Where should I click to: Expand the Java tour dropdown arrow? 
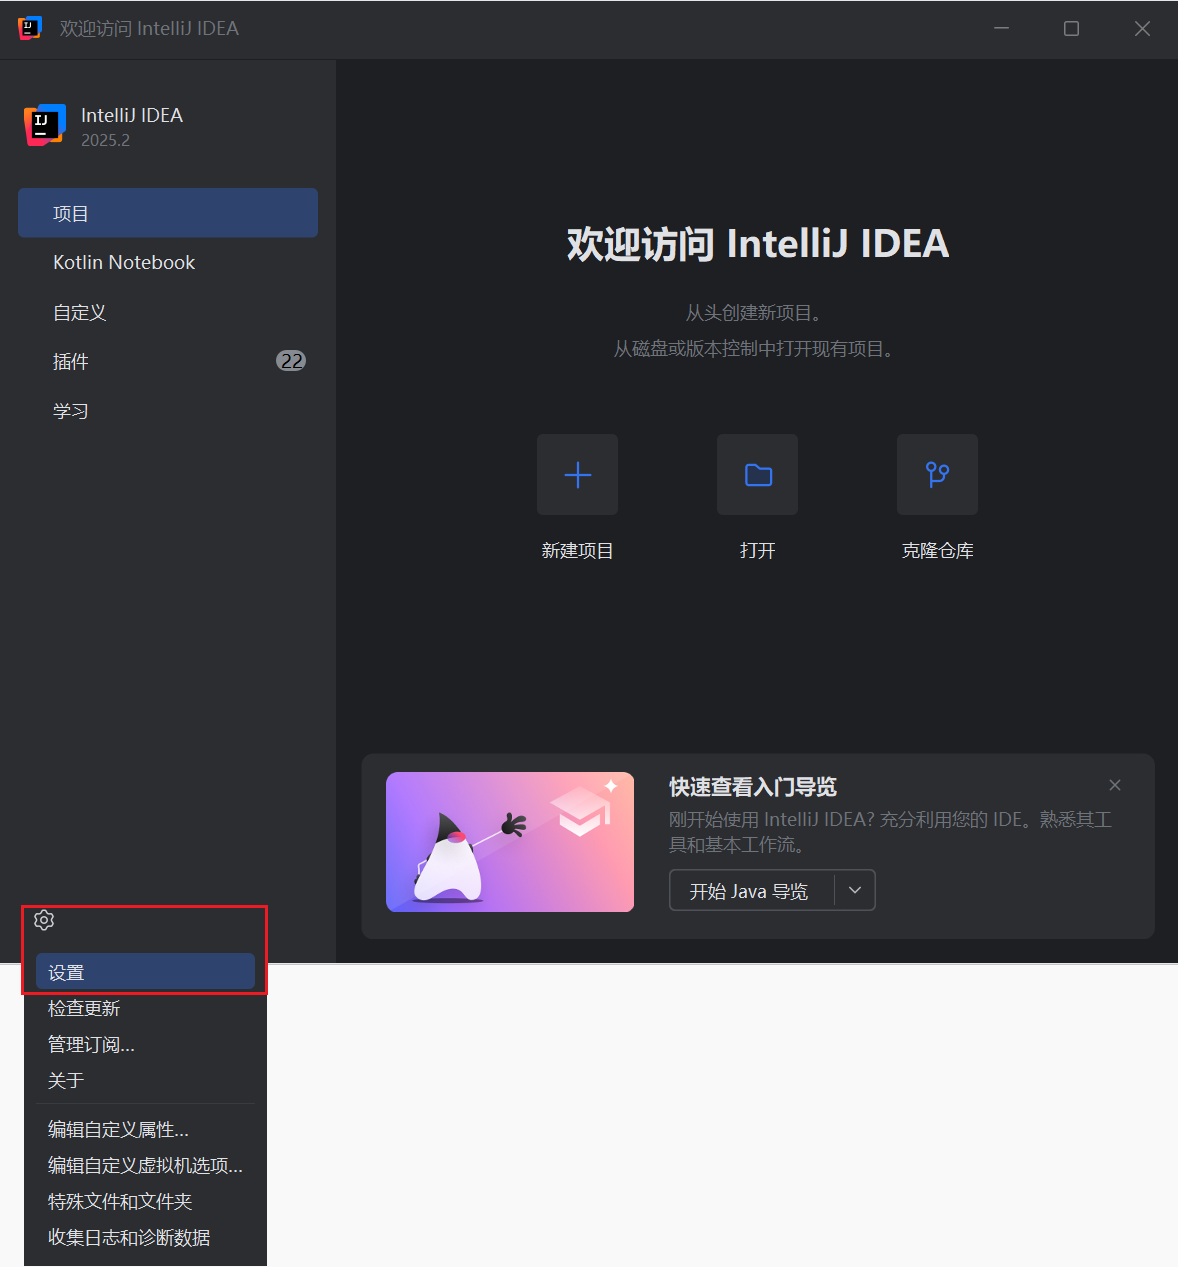(855, 890)
